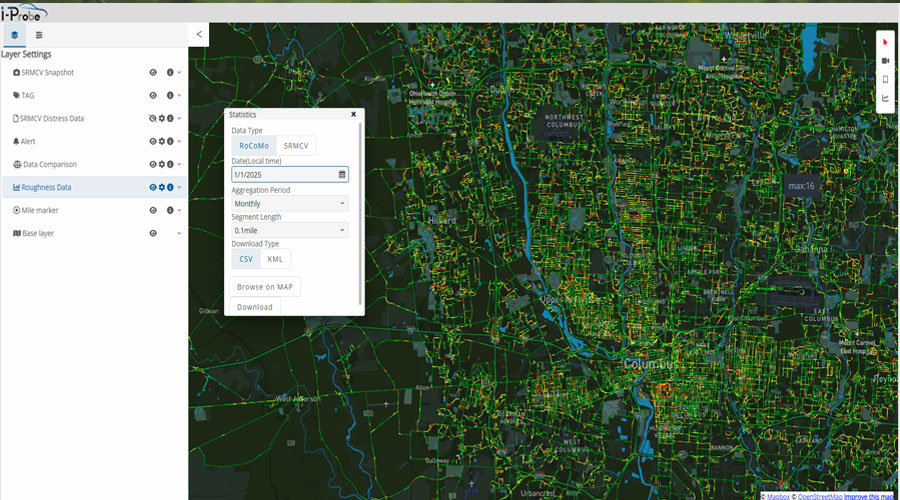
Task: Click the Statistics panel vertical scrollbar
Action: coord(360,210)
